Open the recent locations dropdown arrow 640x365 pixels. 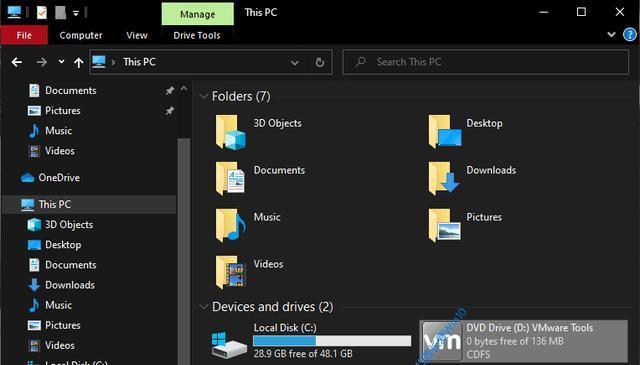[61, 62]
